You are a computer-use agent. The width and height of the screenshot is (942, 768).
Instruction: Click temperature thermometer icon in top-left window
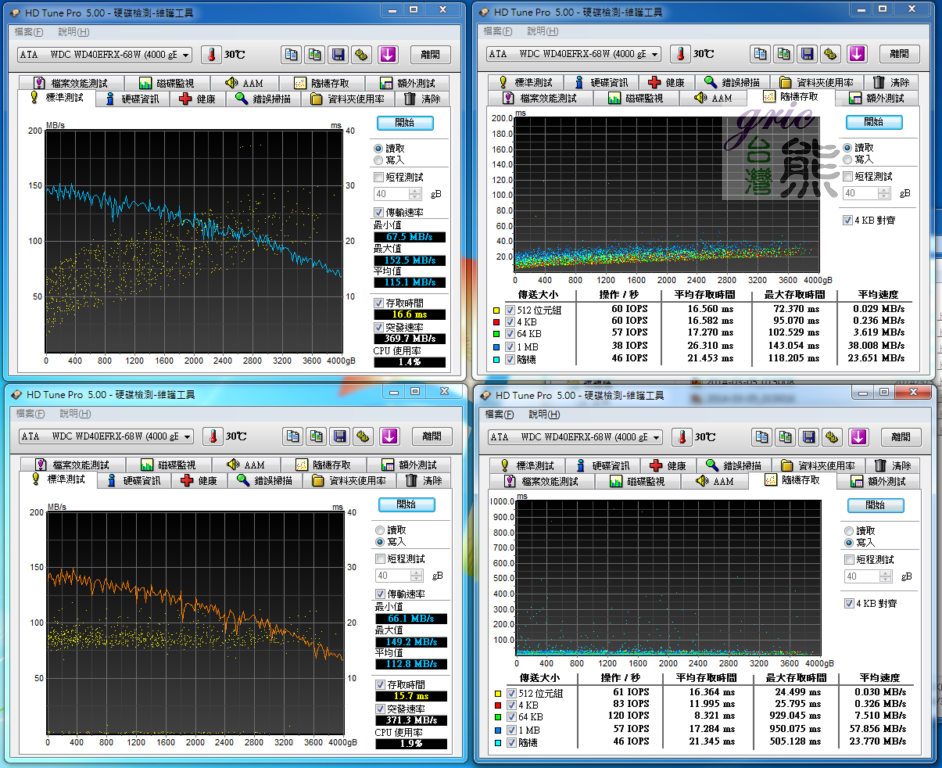(x=212, y=54)
